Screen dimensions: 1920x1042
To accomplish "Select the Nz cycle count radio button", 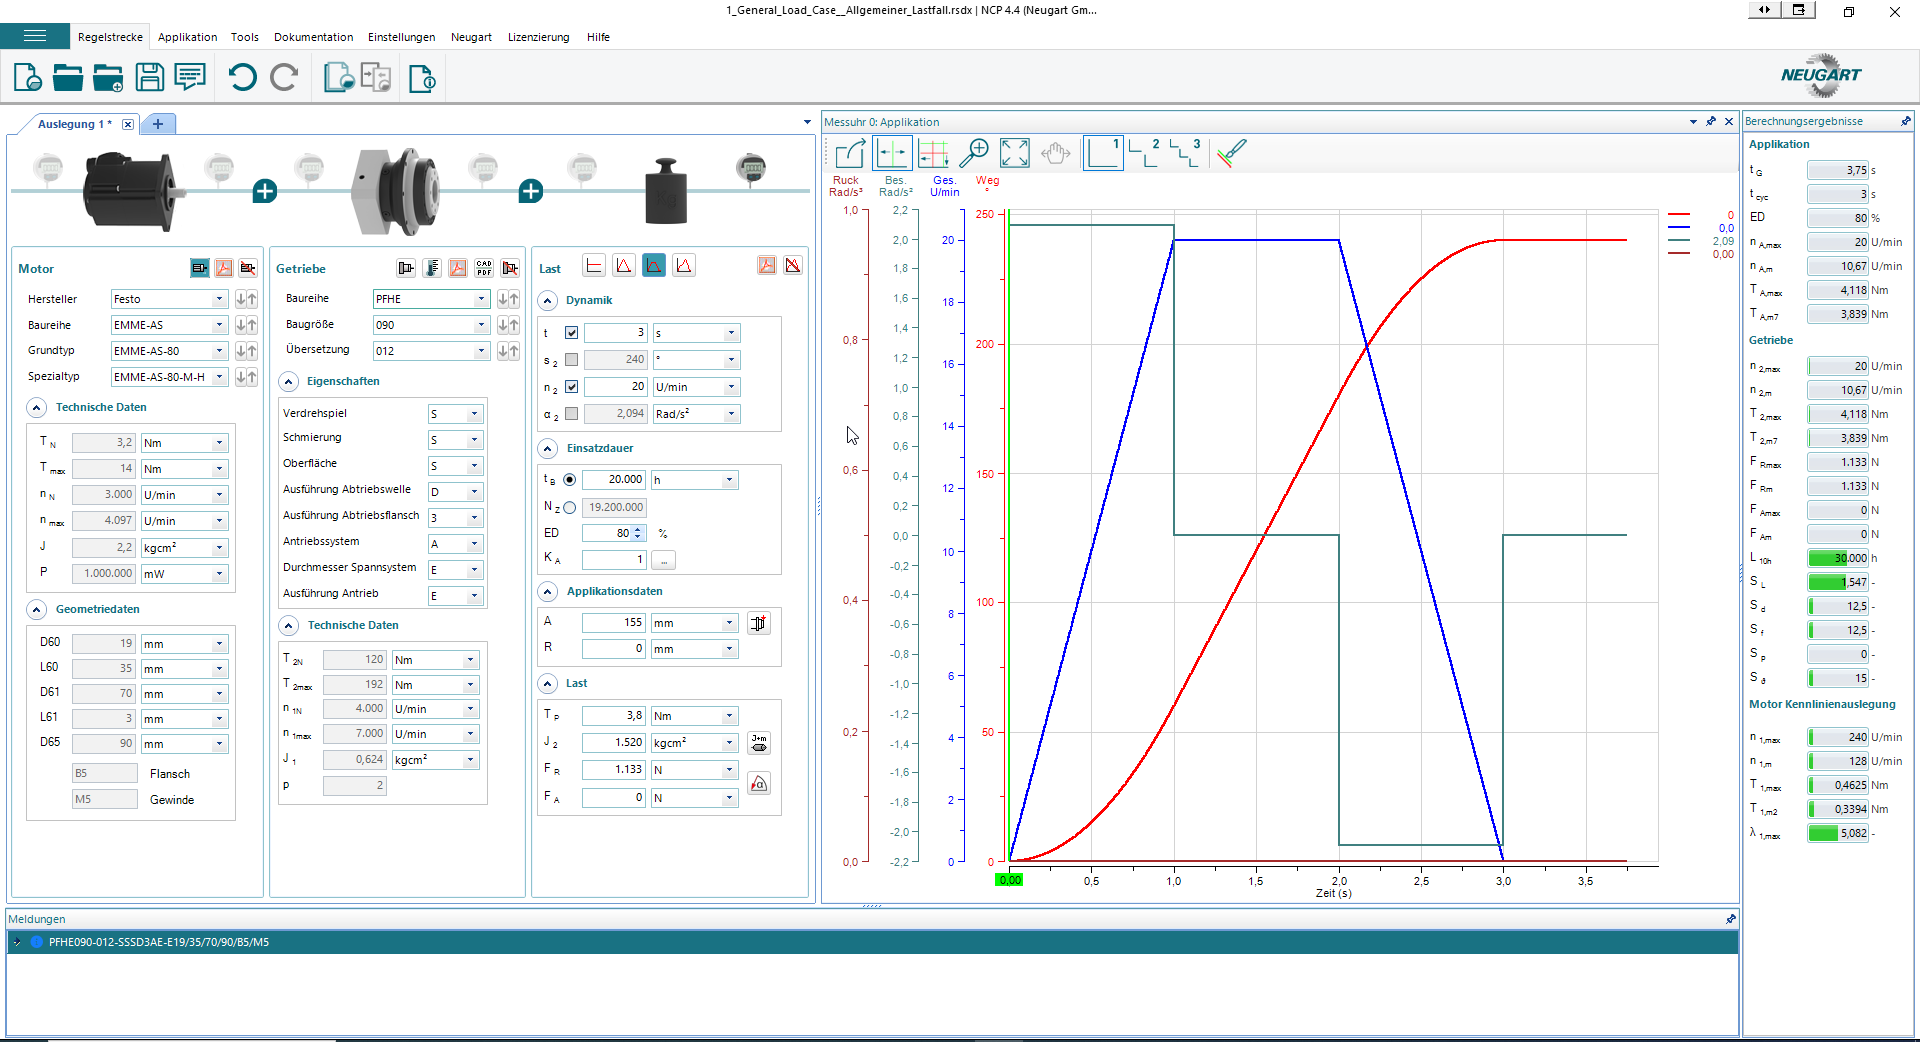I will click(569, 508).
